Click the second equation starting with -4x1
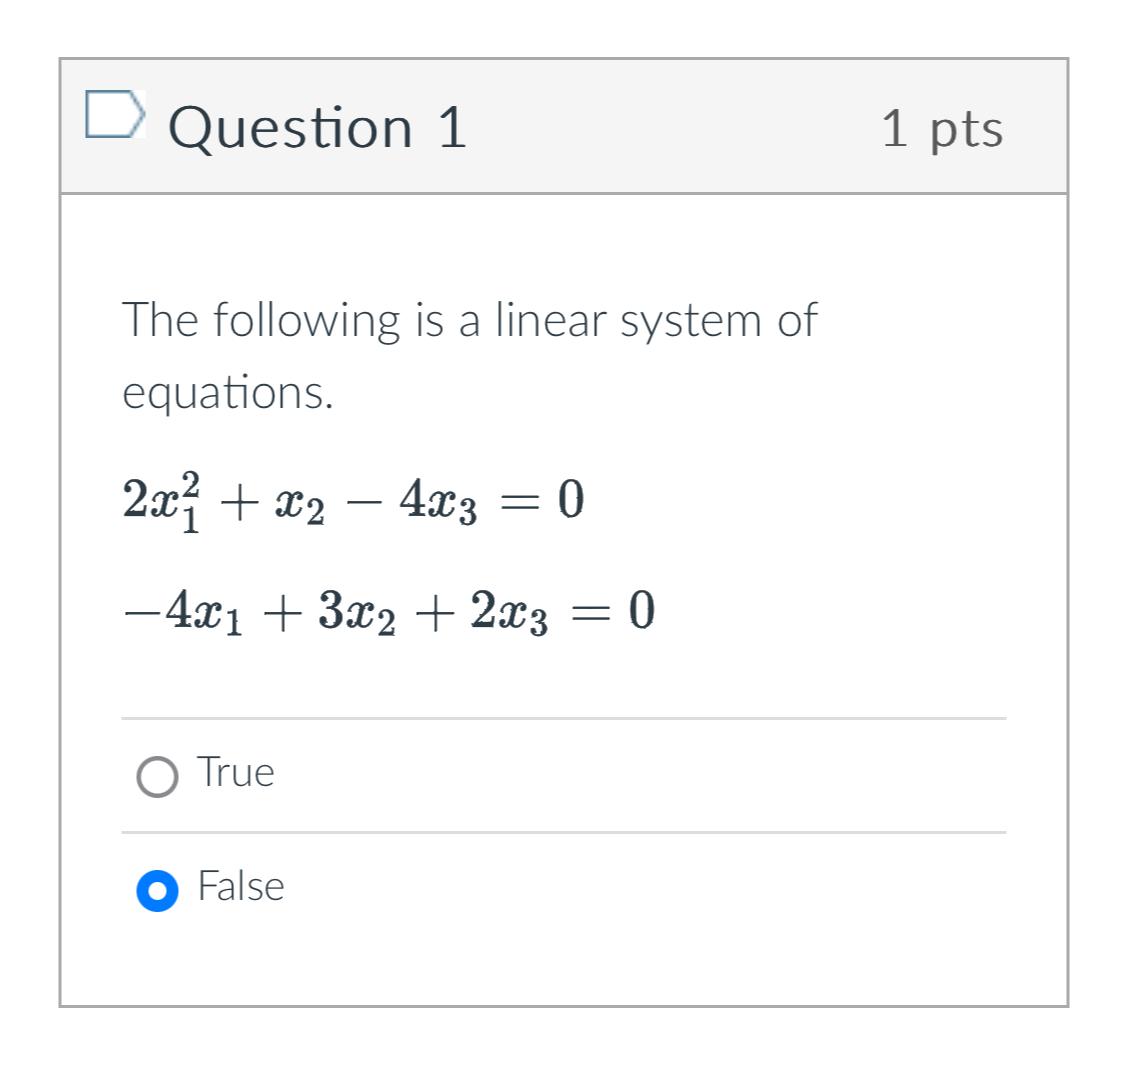This screenshot has width=1126, height=1075. point(388,610)
